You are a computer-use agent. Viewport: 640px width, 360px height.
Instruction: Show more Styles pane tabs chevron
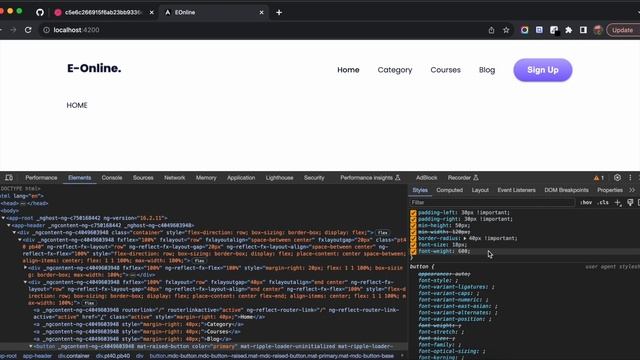(x=632, y=190)
